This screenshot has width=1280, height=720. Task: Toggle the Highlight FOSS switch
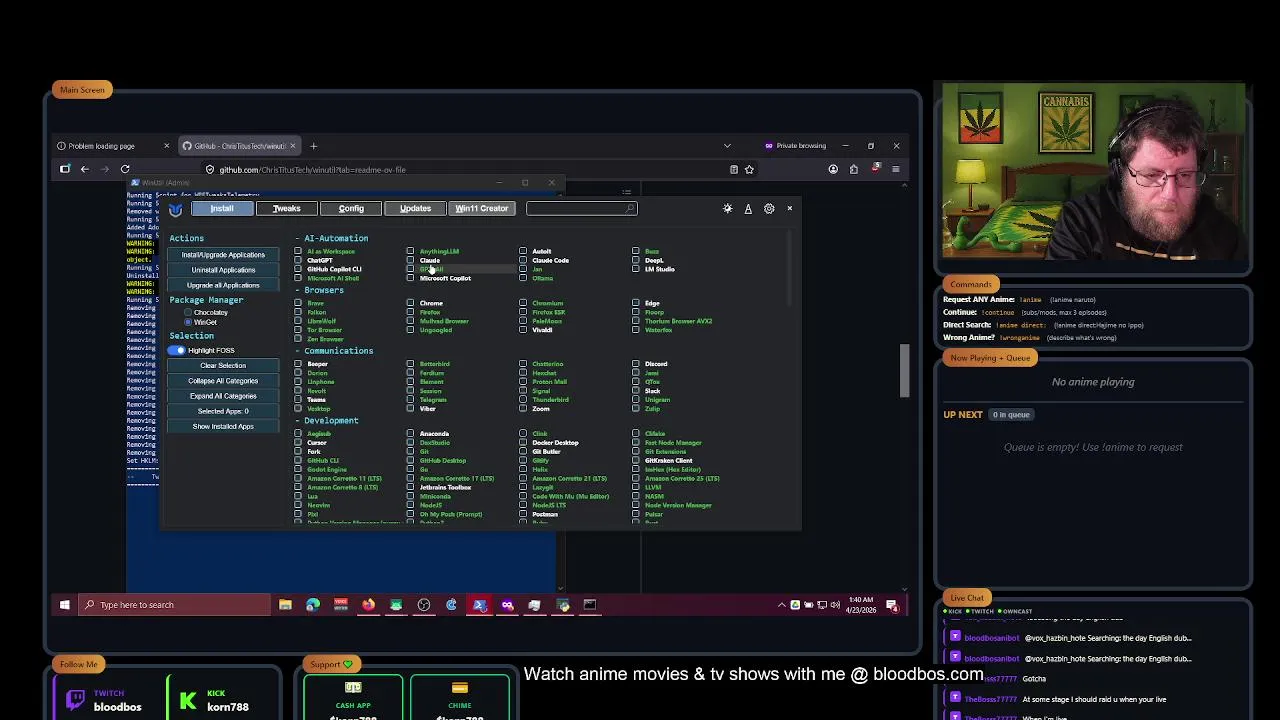pyautogui.click(x=177, y=351)
